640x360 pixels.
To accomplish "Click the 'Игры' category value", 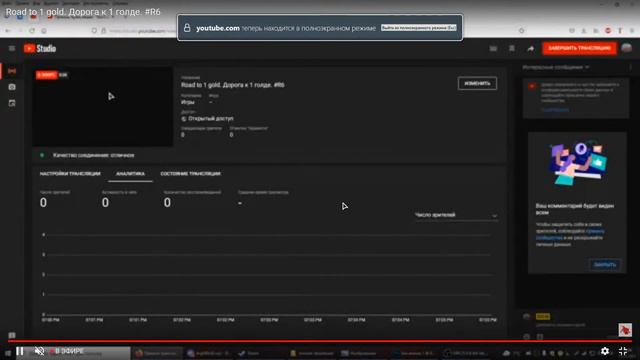I will [188, 102].
